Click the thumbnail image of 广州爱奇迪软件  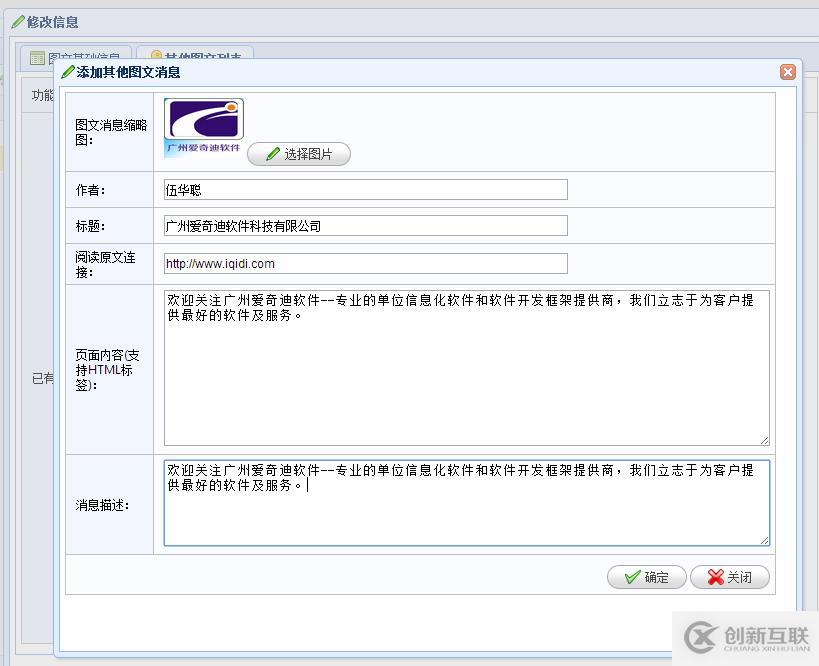(204, 128)
